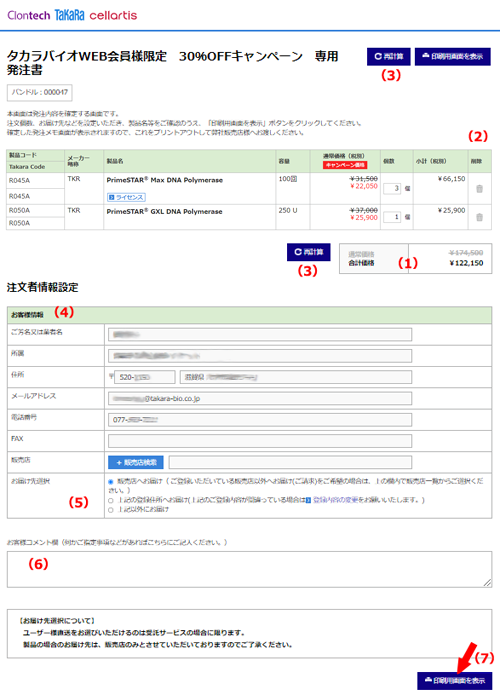Focus the phone number field 077-

tap(260, 420)
